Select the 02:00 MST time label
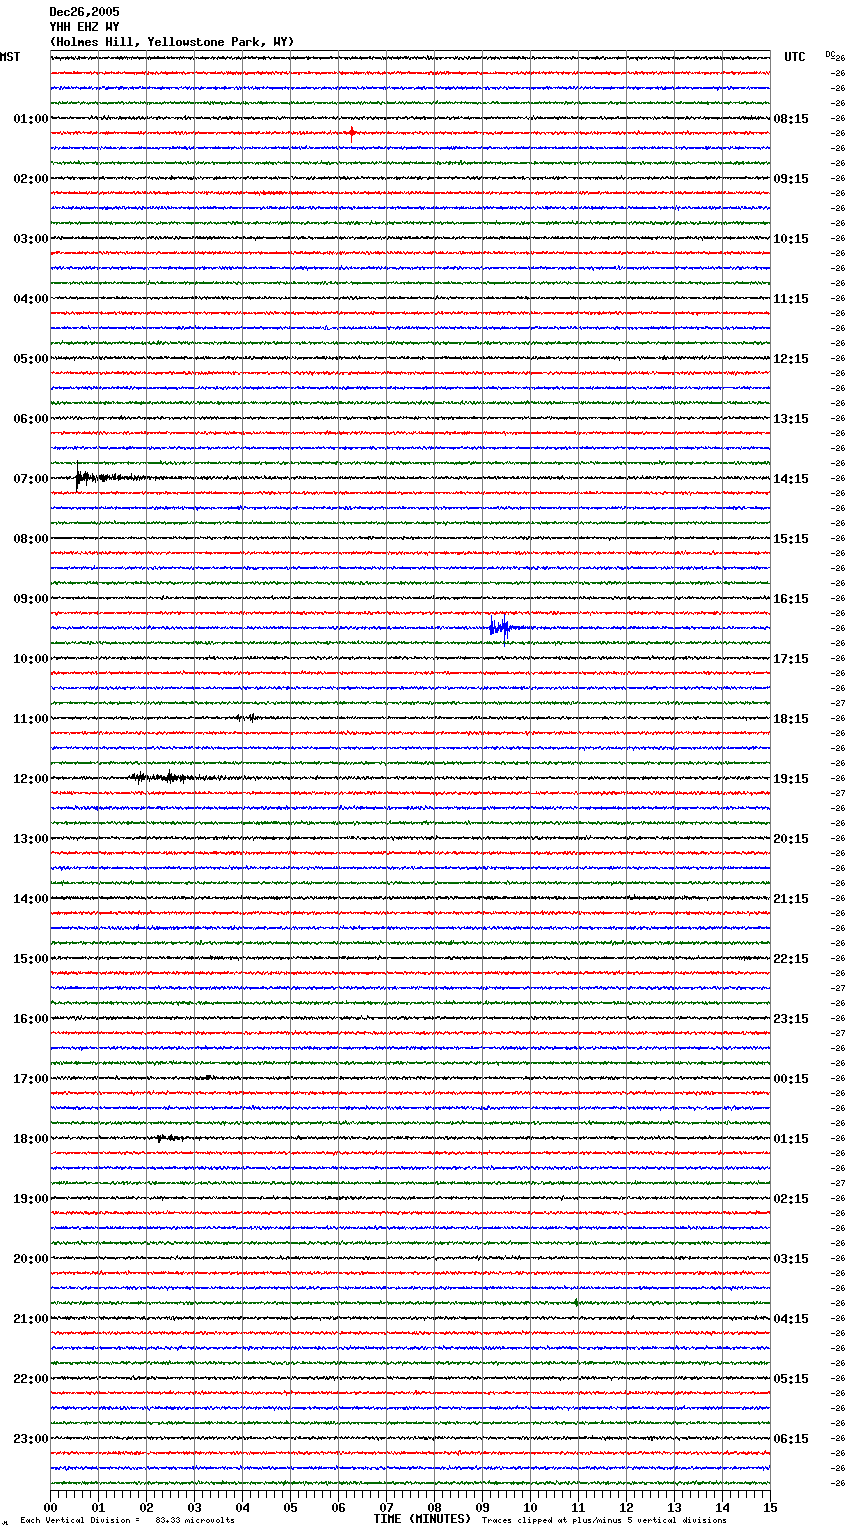Viewport: 850px width, 1534px height. [31, 179]
